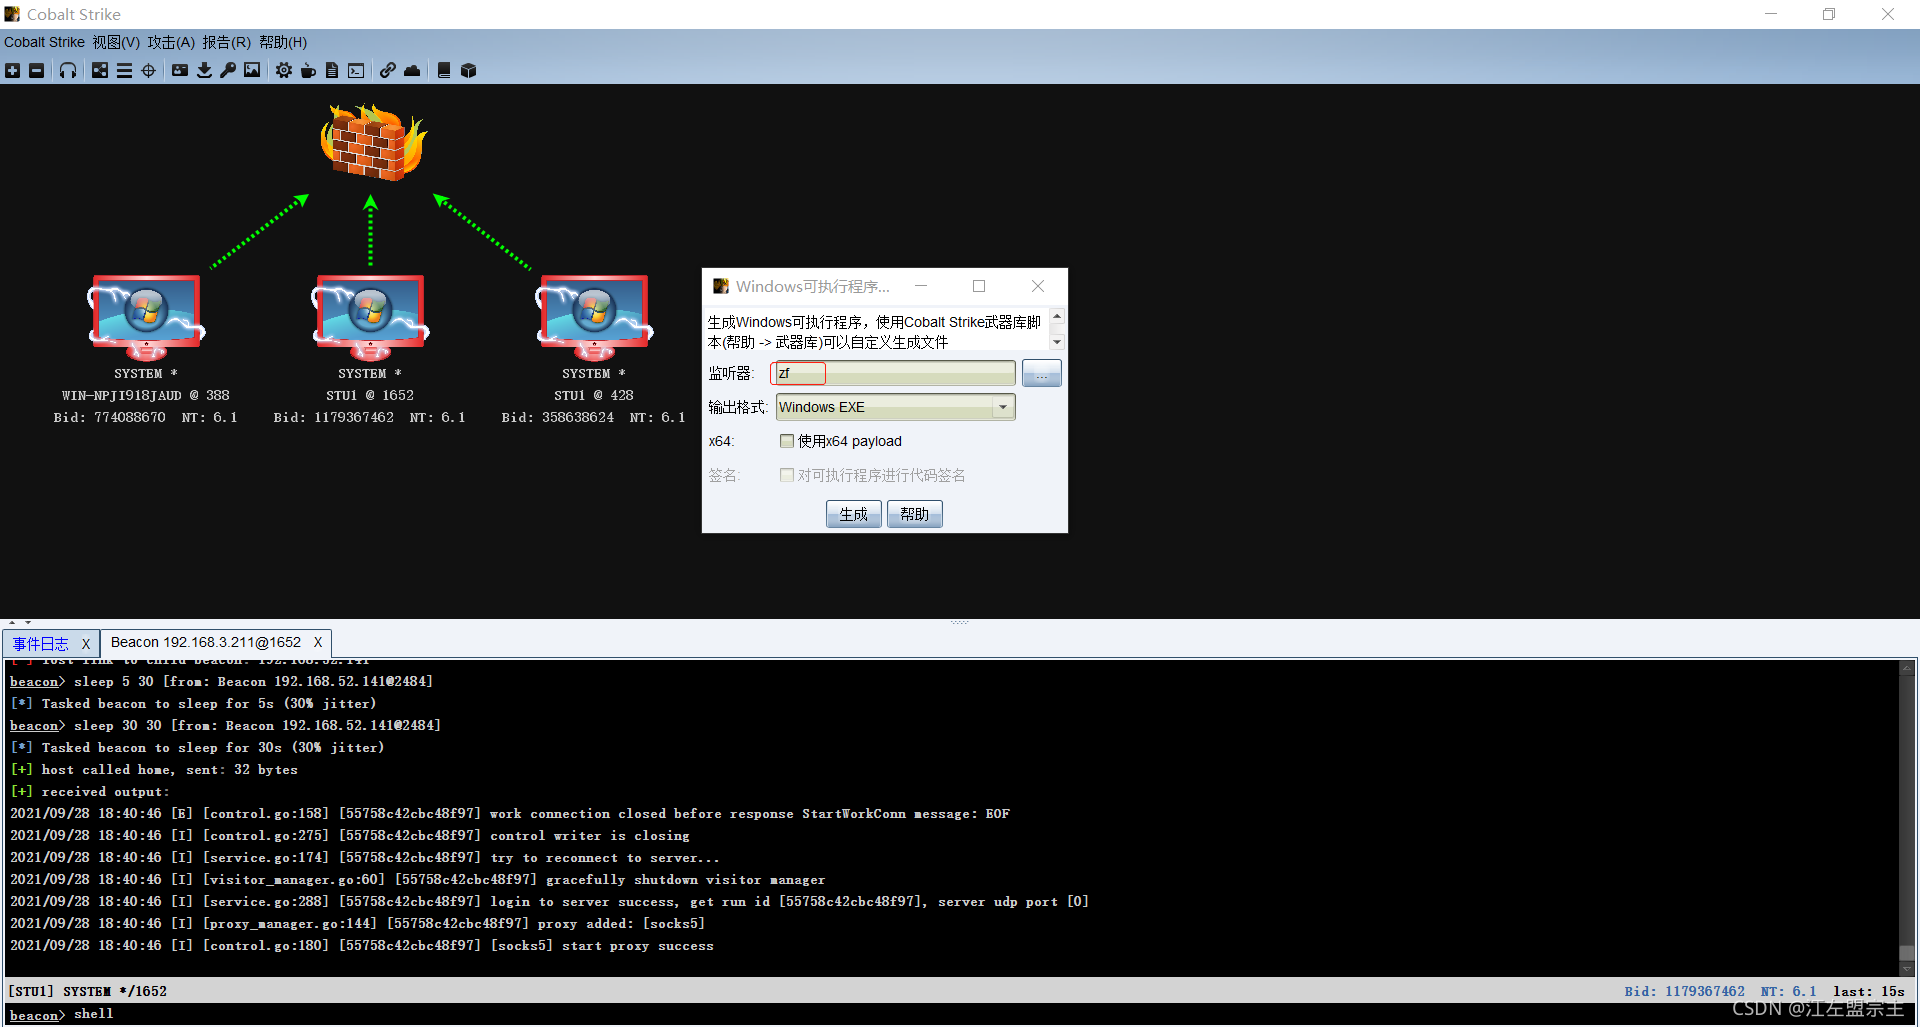
Task: Click the dialog description scroll-up arrow
Action: pyautogui.click(x=1057, y=316)
